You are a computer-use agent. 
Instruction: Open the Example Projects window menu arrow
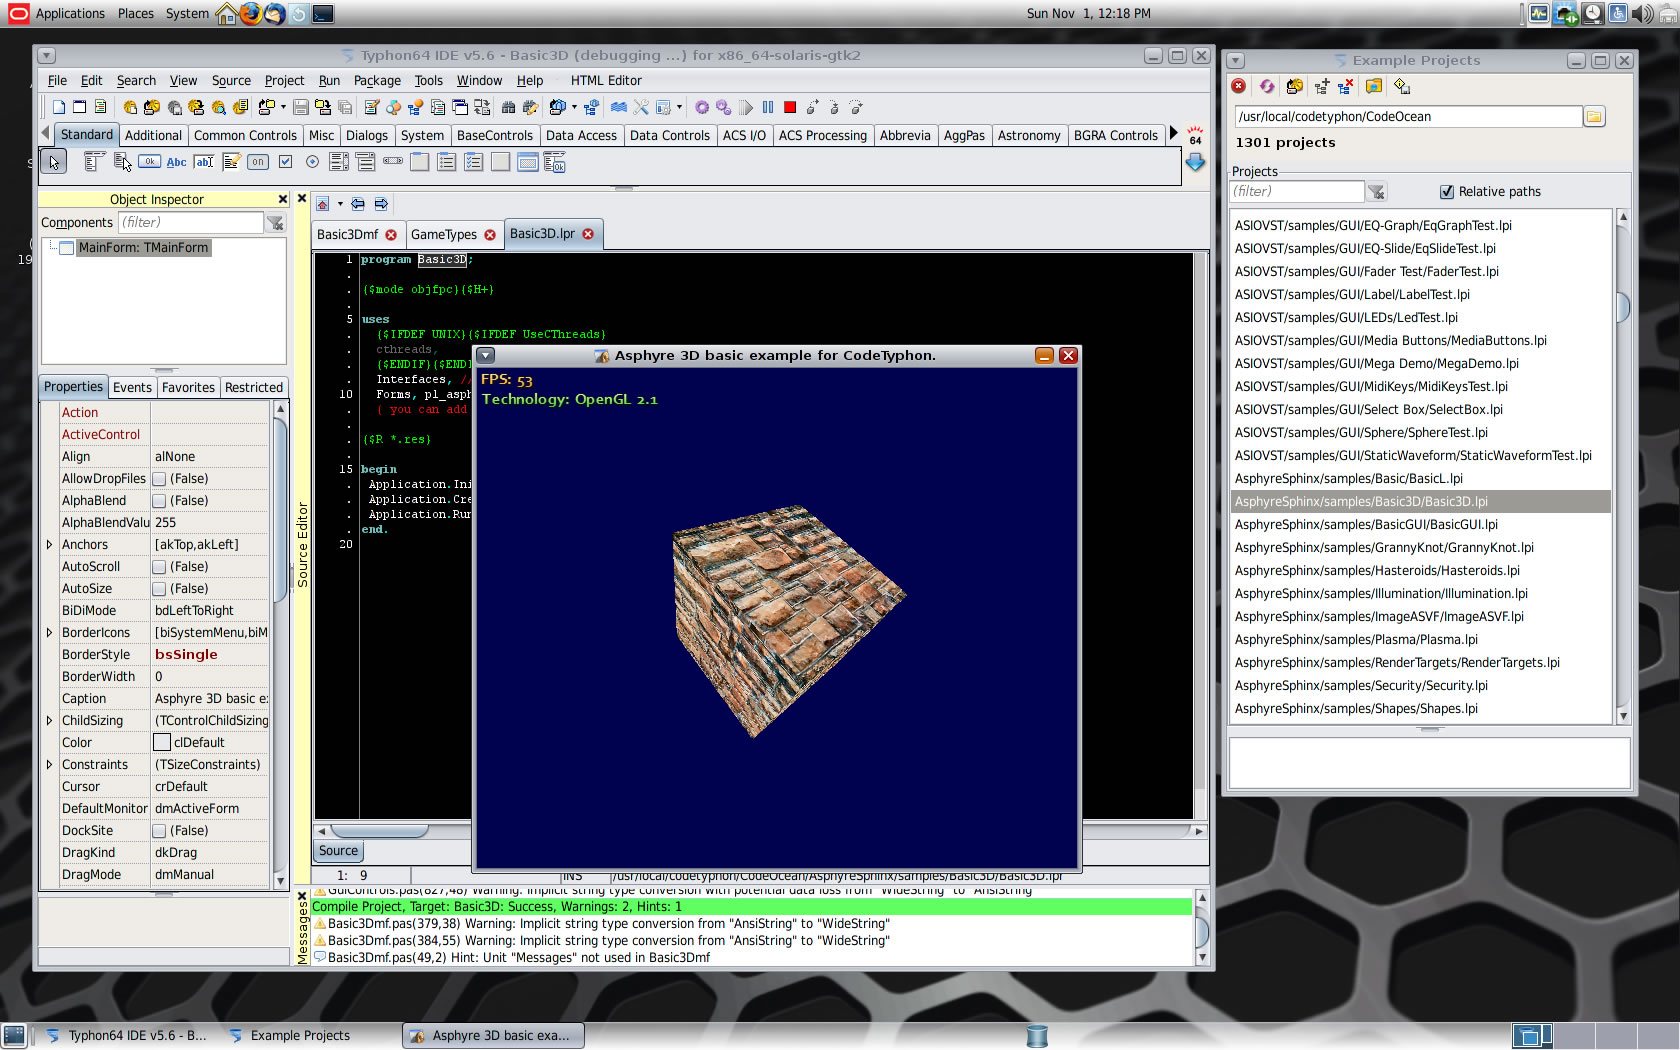tap(1236, 61)
